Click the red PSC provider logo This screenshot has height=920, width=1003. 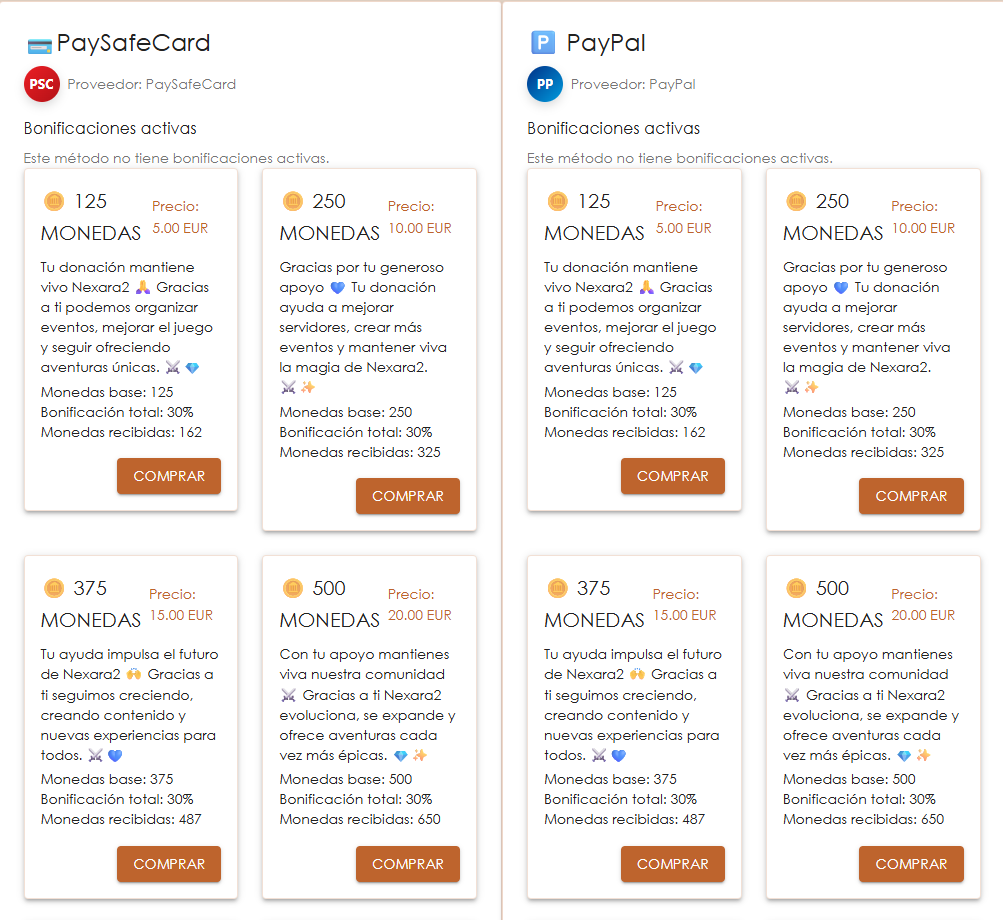(42, 85)
